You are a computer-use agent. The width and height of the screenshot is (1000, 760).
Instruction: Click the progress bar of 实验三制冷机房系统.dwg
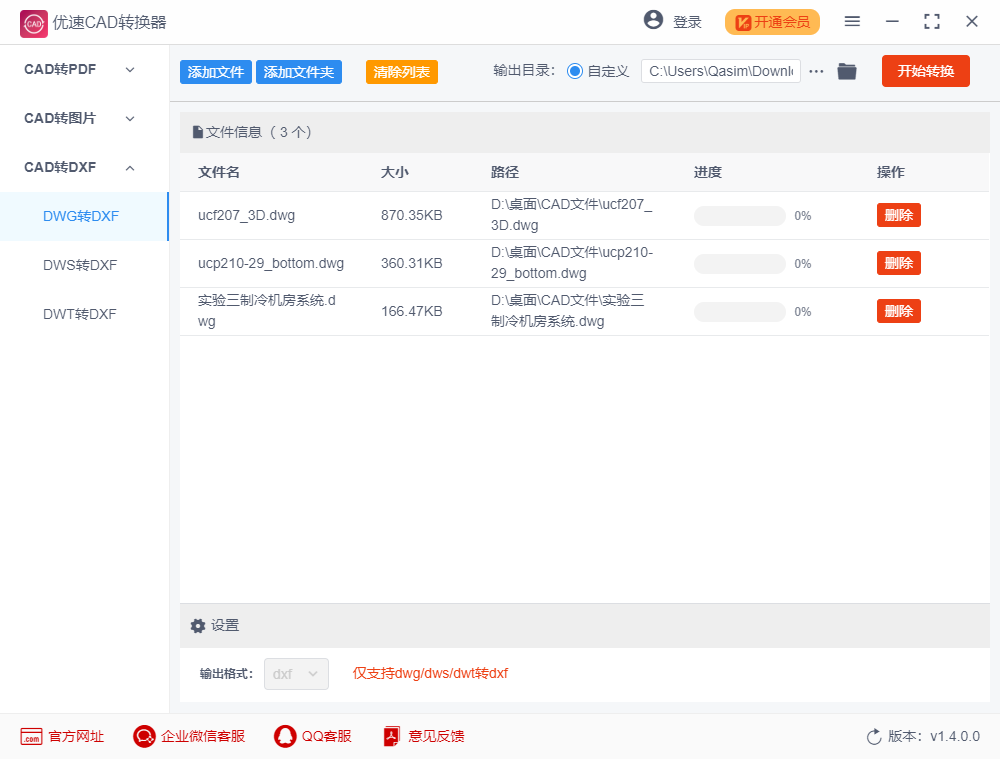(x=740, y=311)
